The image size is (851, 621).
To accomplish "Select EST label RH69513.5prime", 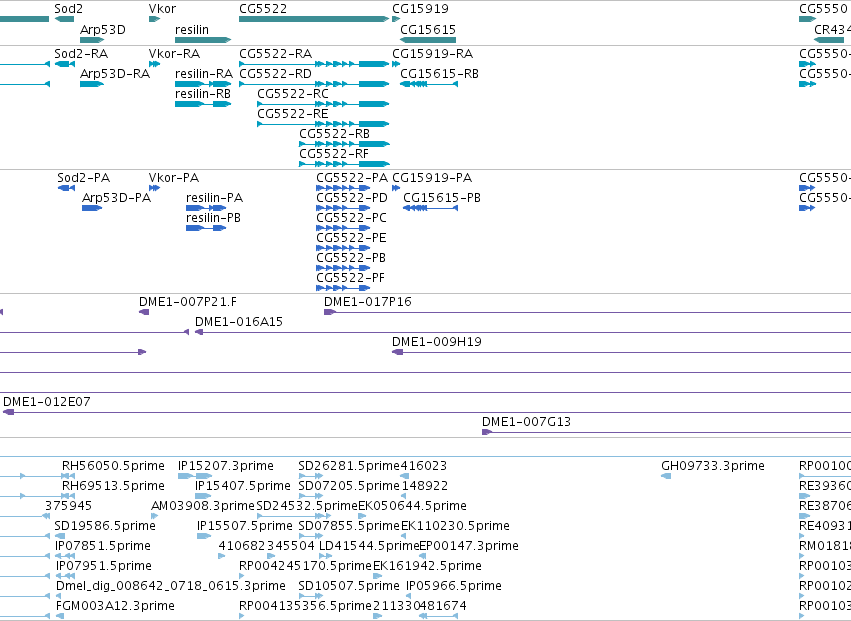I will tap(113, 486).
